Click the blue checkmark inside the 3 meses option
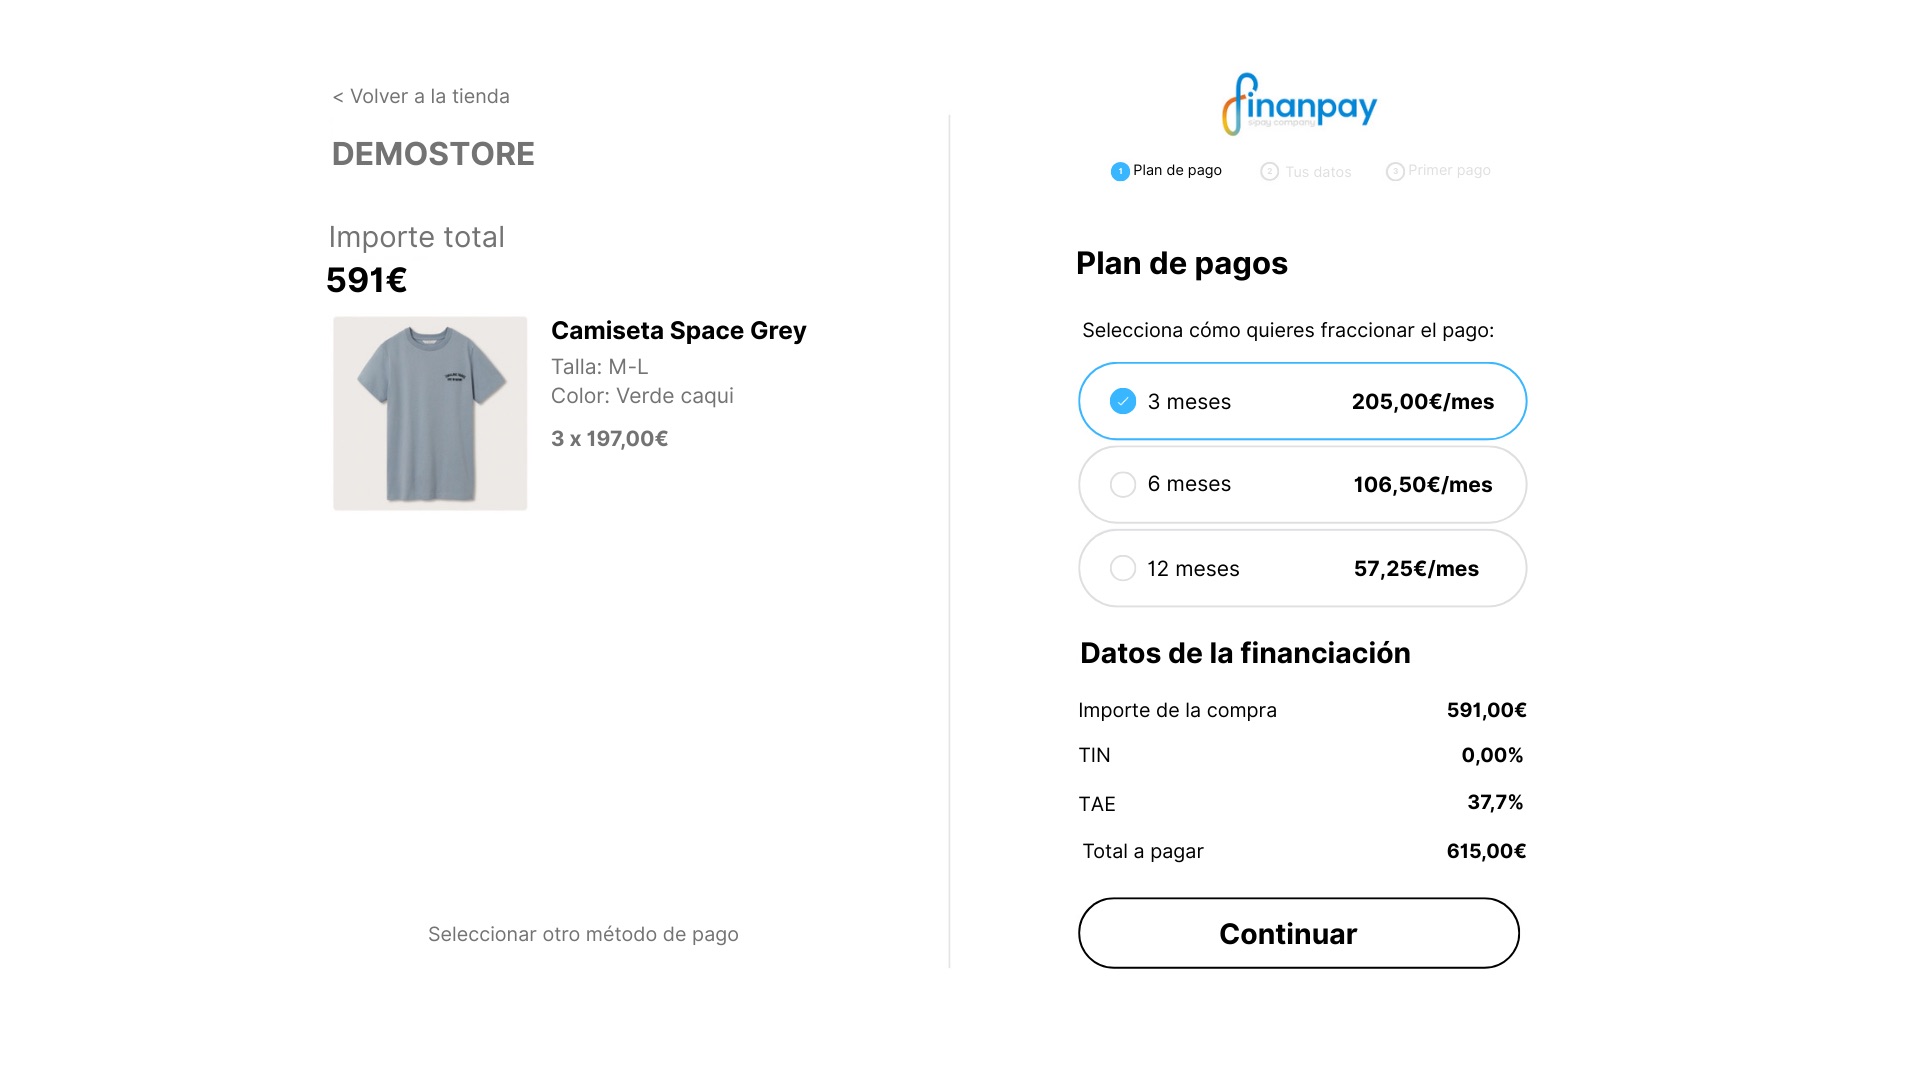 tap(1123, 400)
